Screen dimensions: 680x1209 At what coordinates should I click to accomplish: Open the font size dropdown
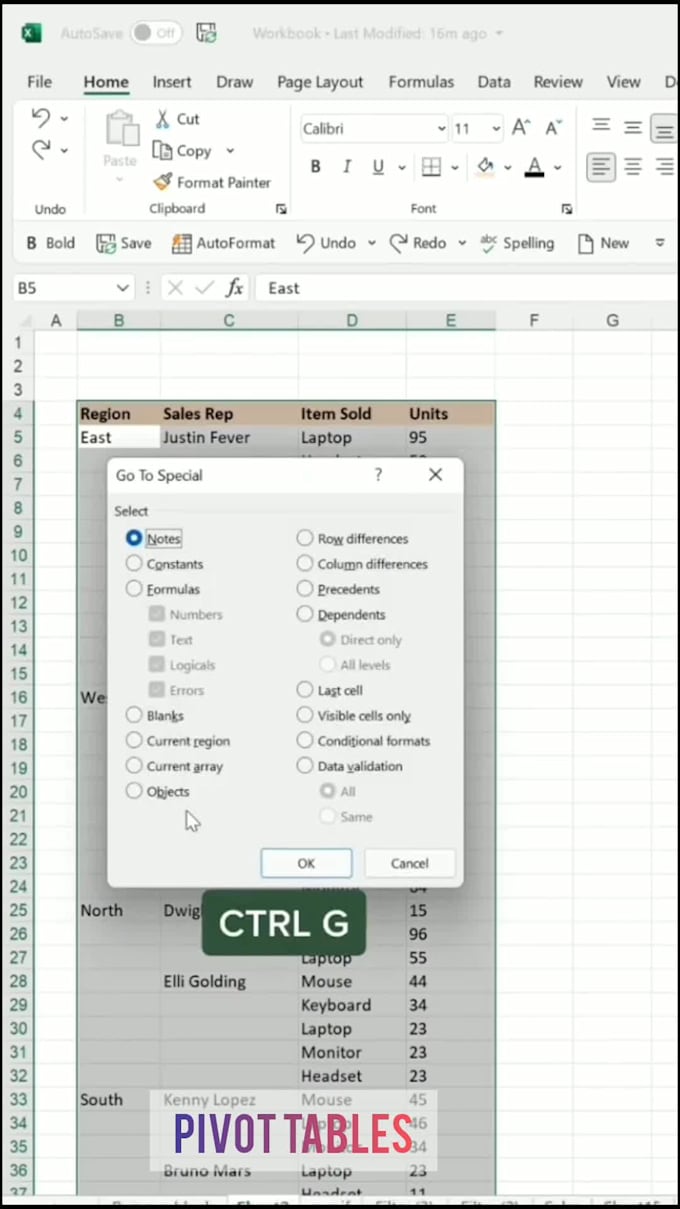coord(496,129)
